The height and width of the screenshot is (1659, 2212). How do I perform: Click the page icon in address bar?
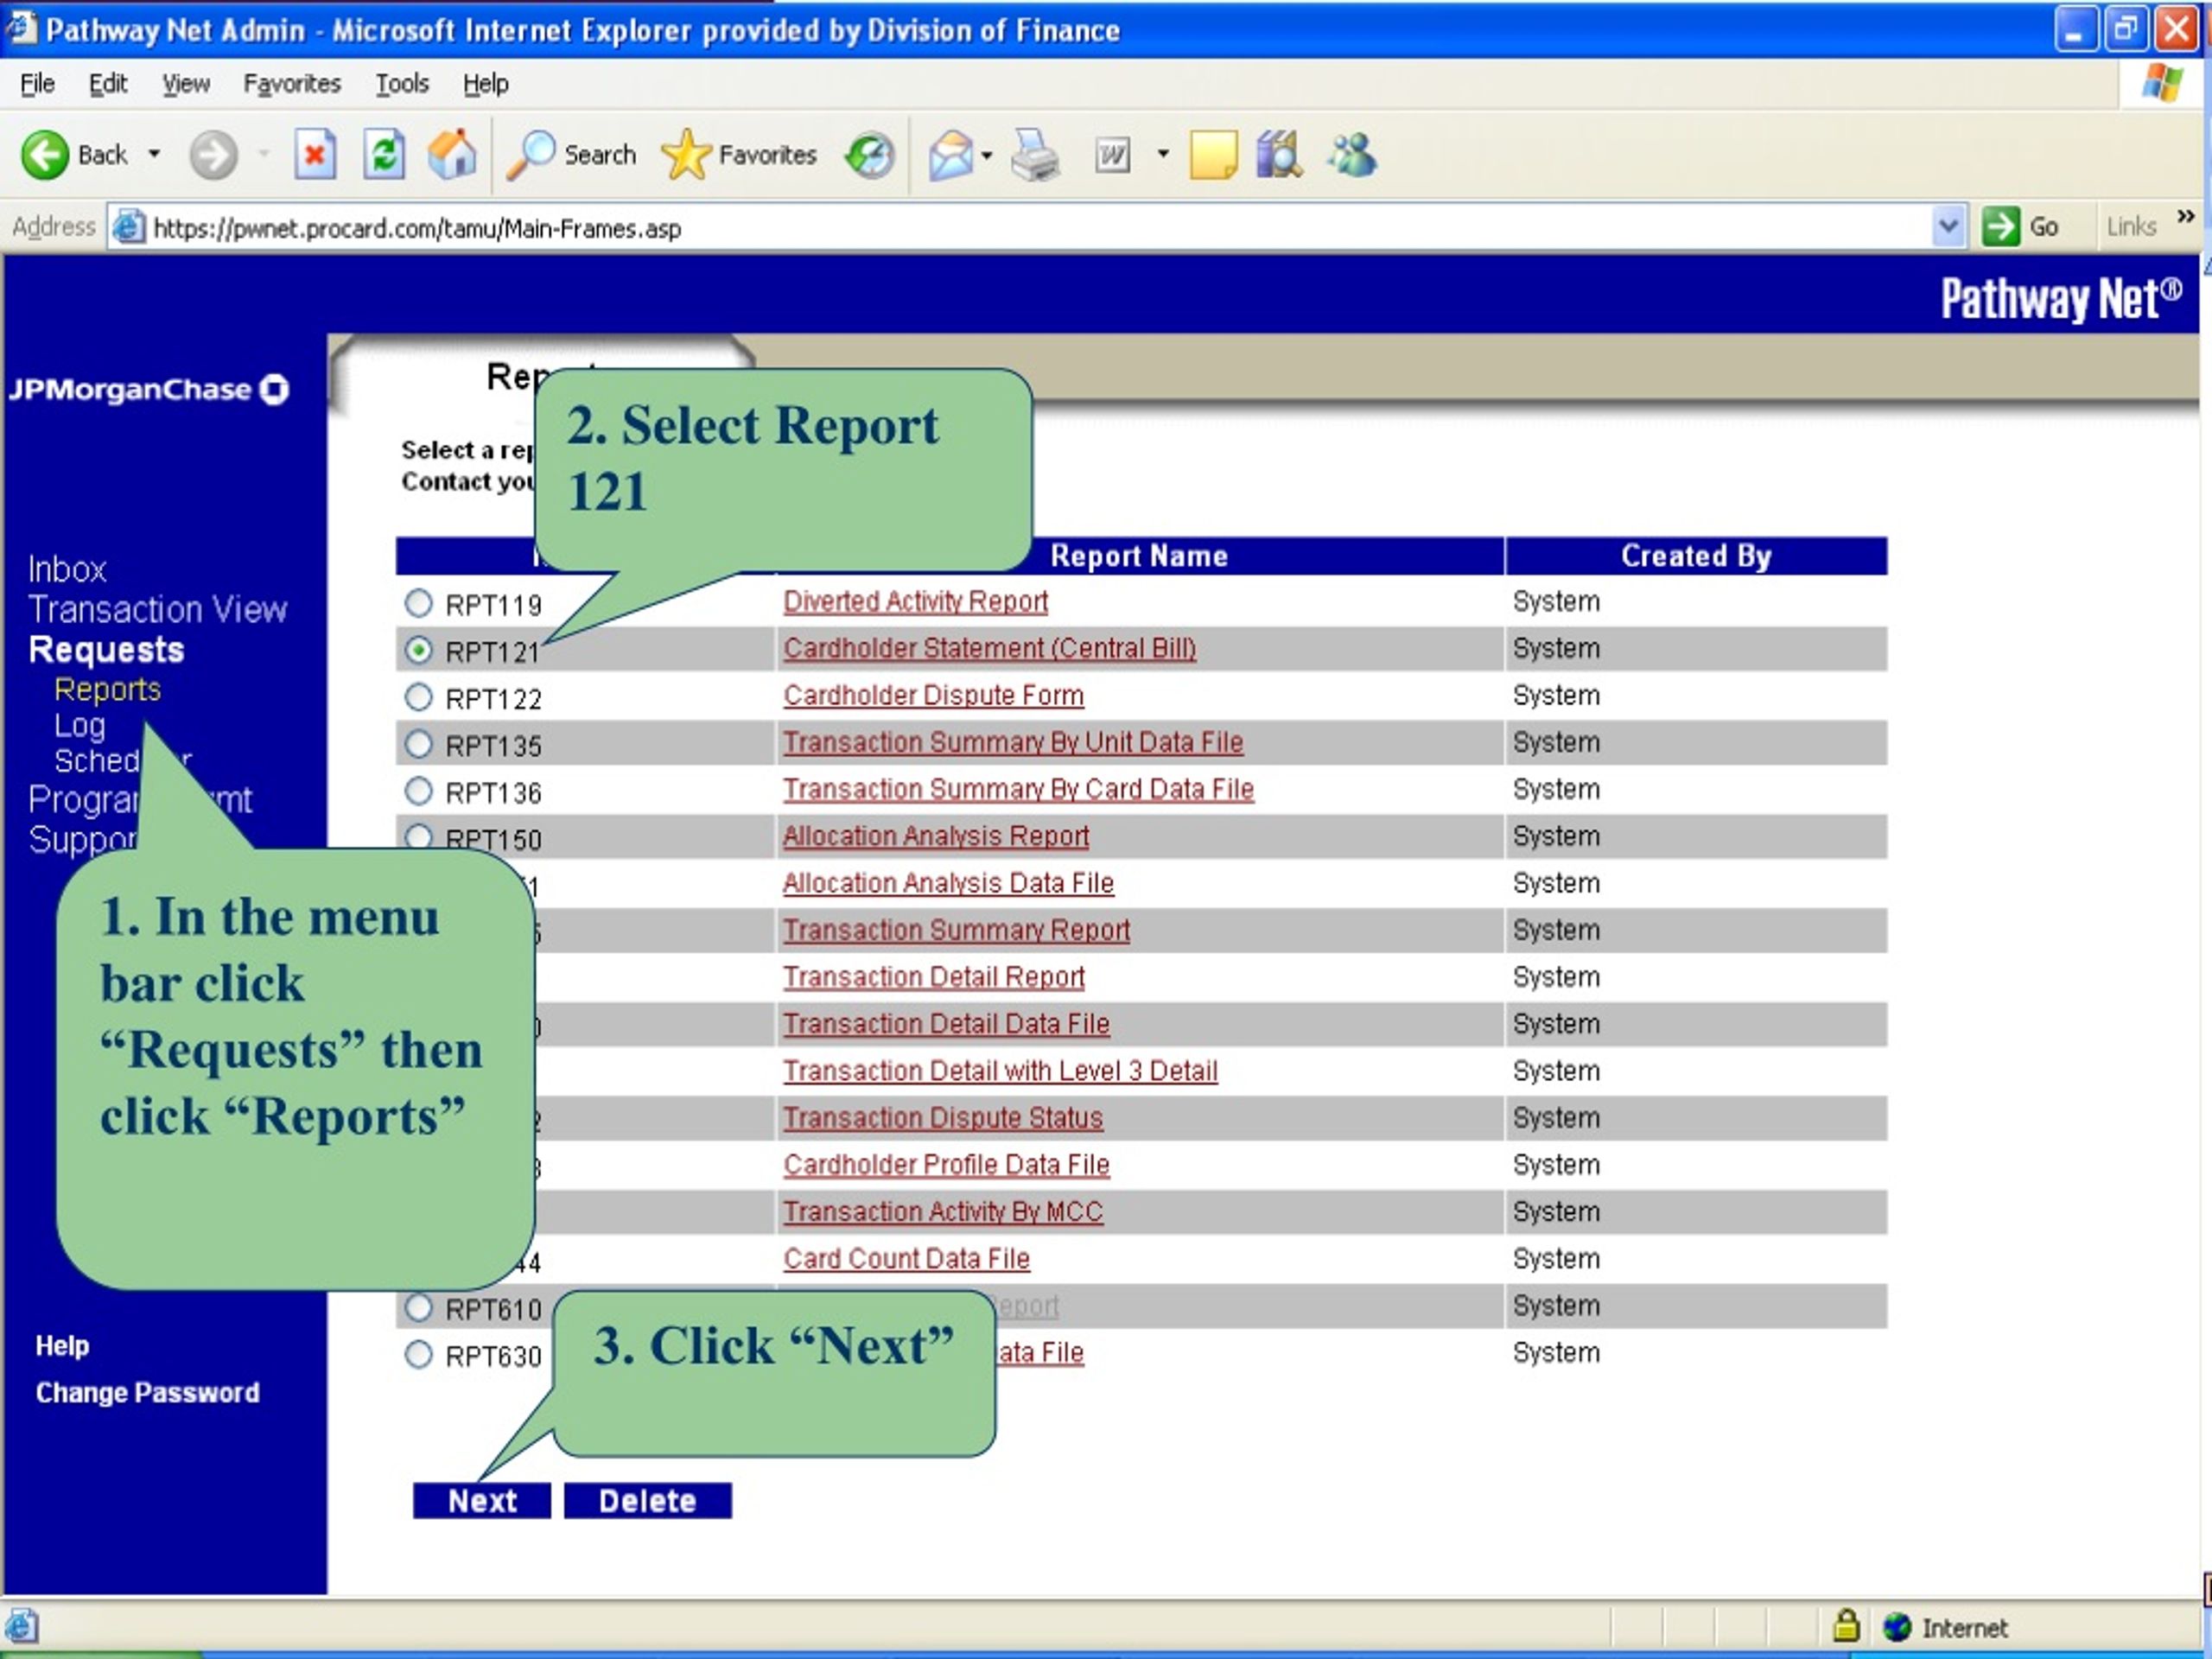point(128,227)
